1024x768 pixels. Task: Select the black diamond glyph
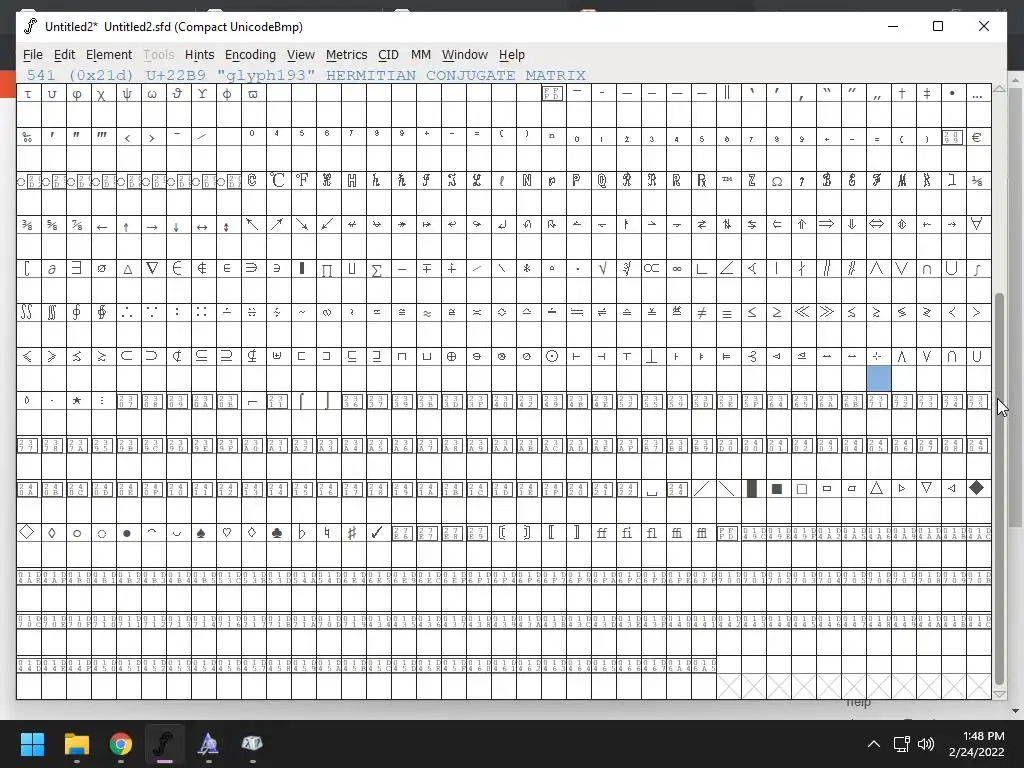coord(977,488)
